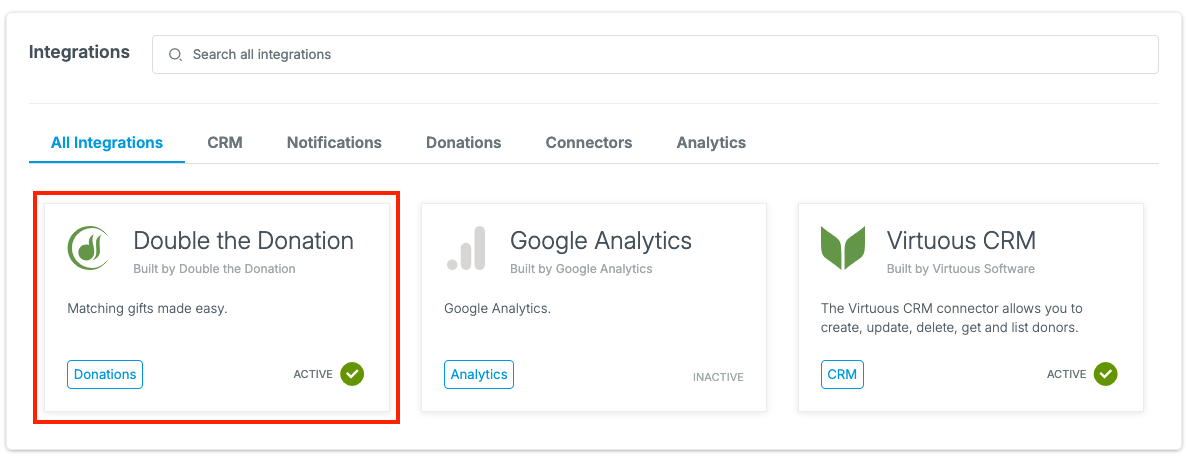
Task: Click the Double the Donation logo icon
Action: pos(89,248)
